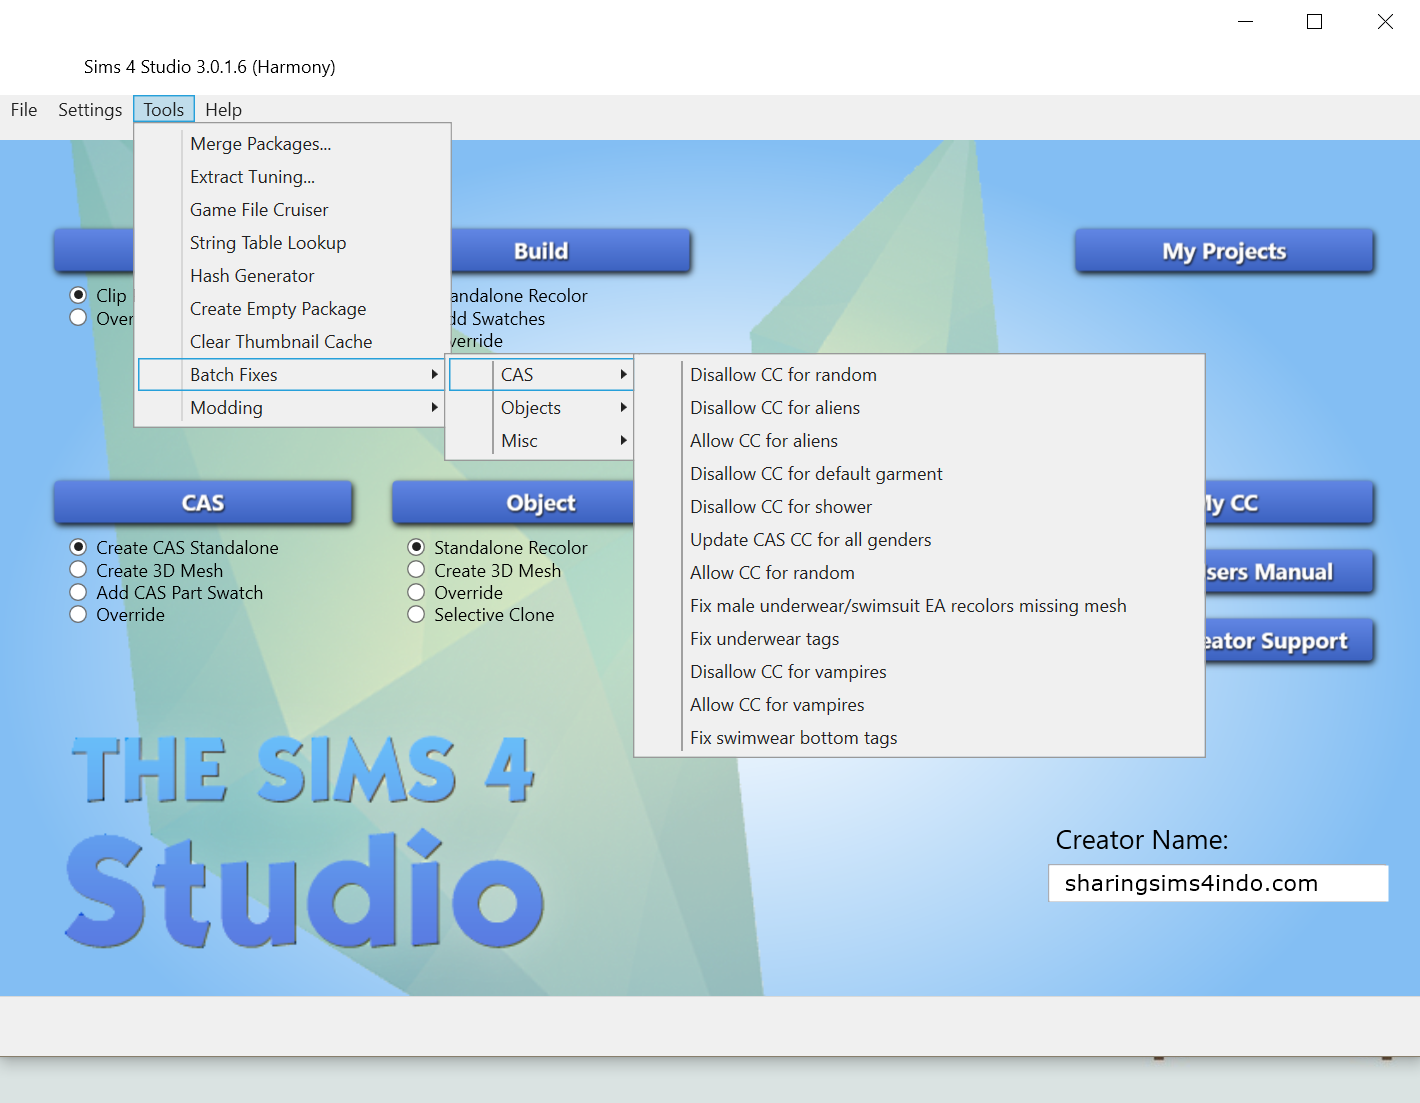This screenshot has width=1420, height=1103.
Task: Select Allow CC for vampires
Action: pyautogui.click(x=919, y=705)
